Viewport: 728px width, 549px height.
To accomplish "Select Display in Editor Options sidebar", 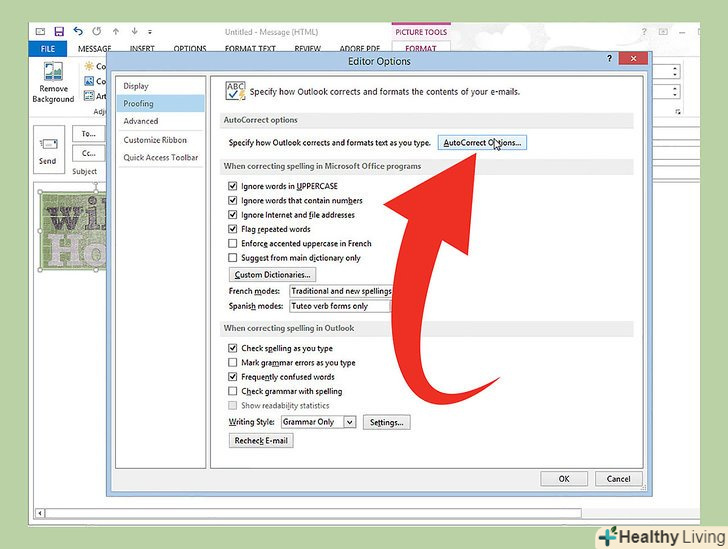I will 160,86.
